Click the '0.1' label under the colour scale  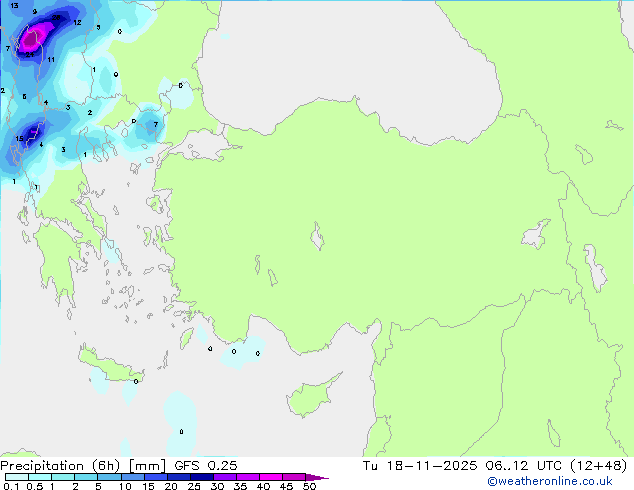click(x=11, y=486)
